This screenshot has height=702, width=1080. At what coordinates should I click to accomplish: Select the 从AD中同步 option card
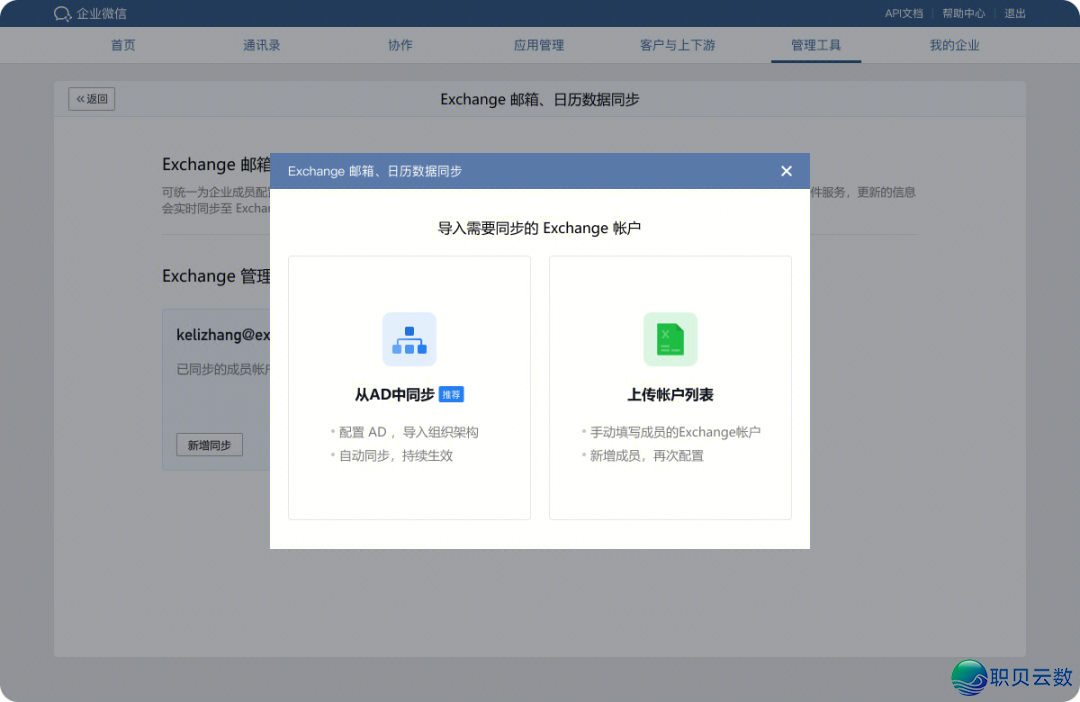point(409,388)
